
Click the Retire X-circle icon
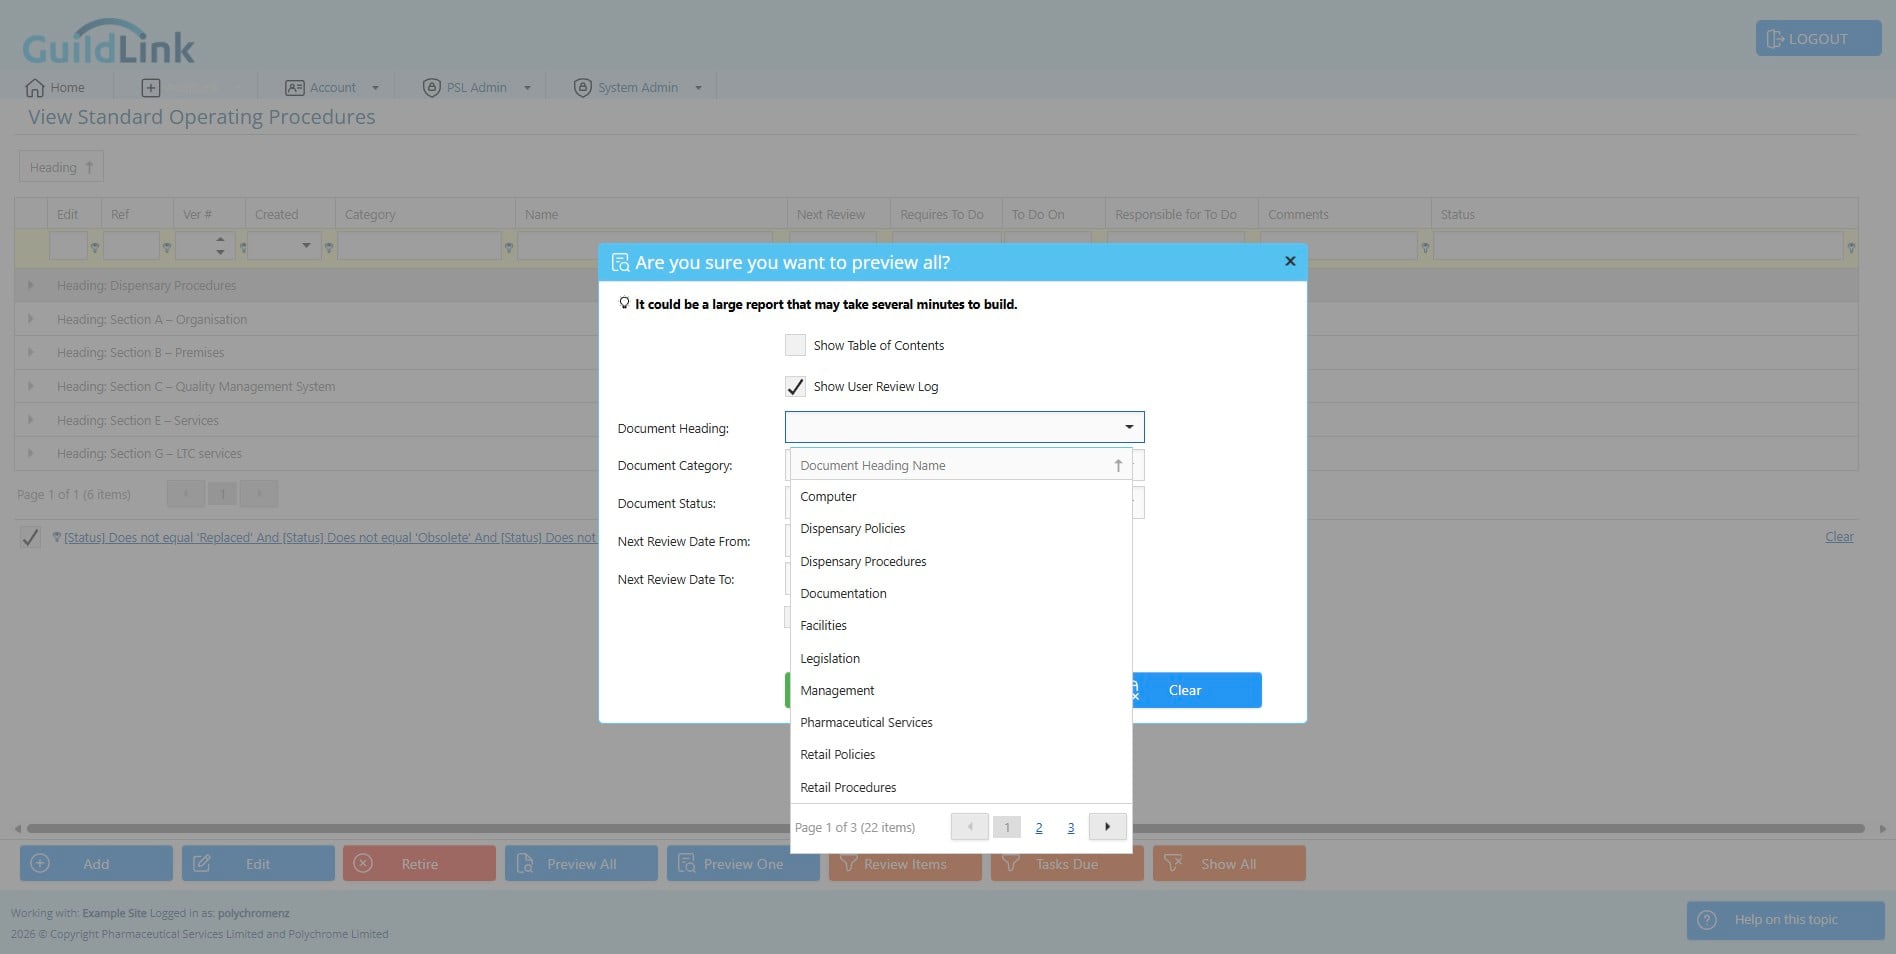click(x=364, y=863)
